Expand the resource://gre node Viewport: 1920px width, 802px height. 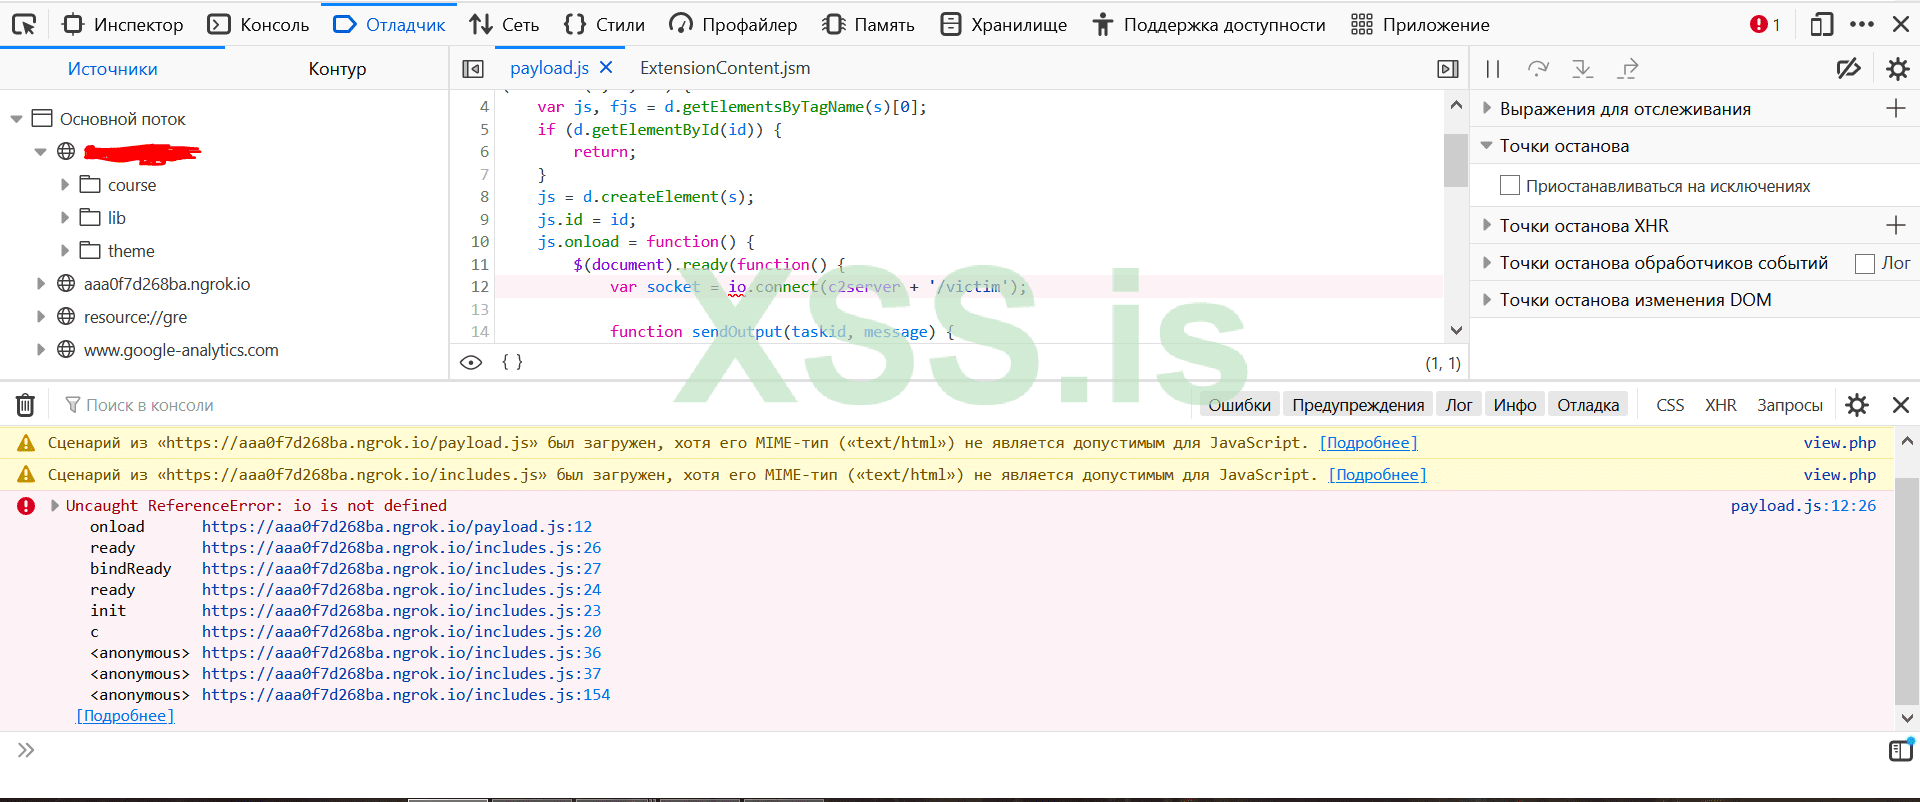pyautogui.click(x=41, y=317)
